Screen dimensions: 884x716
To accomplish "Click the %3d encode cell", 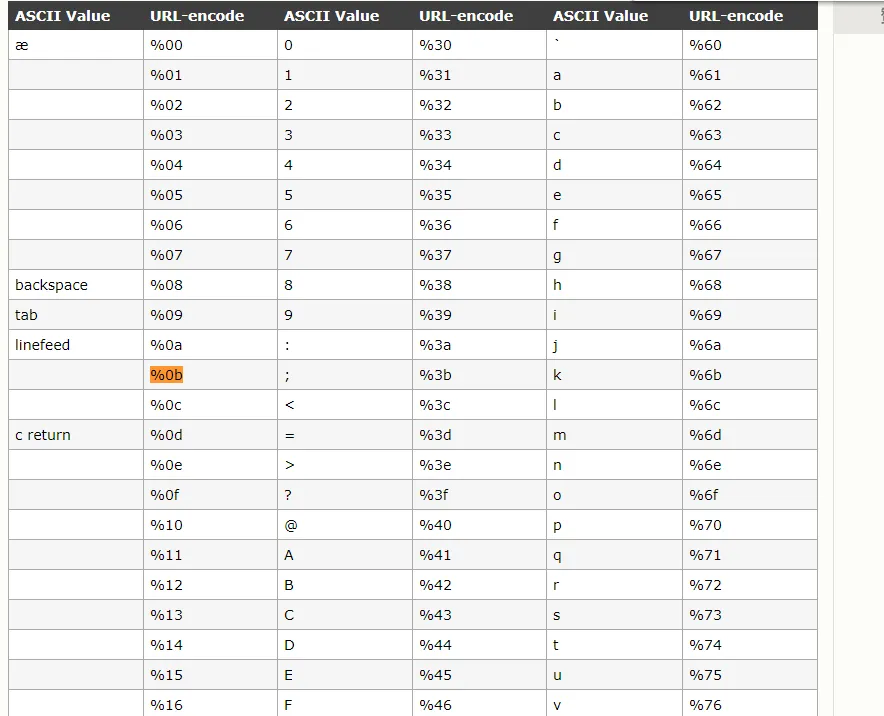I will tap(436, 435).
